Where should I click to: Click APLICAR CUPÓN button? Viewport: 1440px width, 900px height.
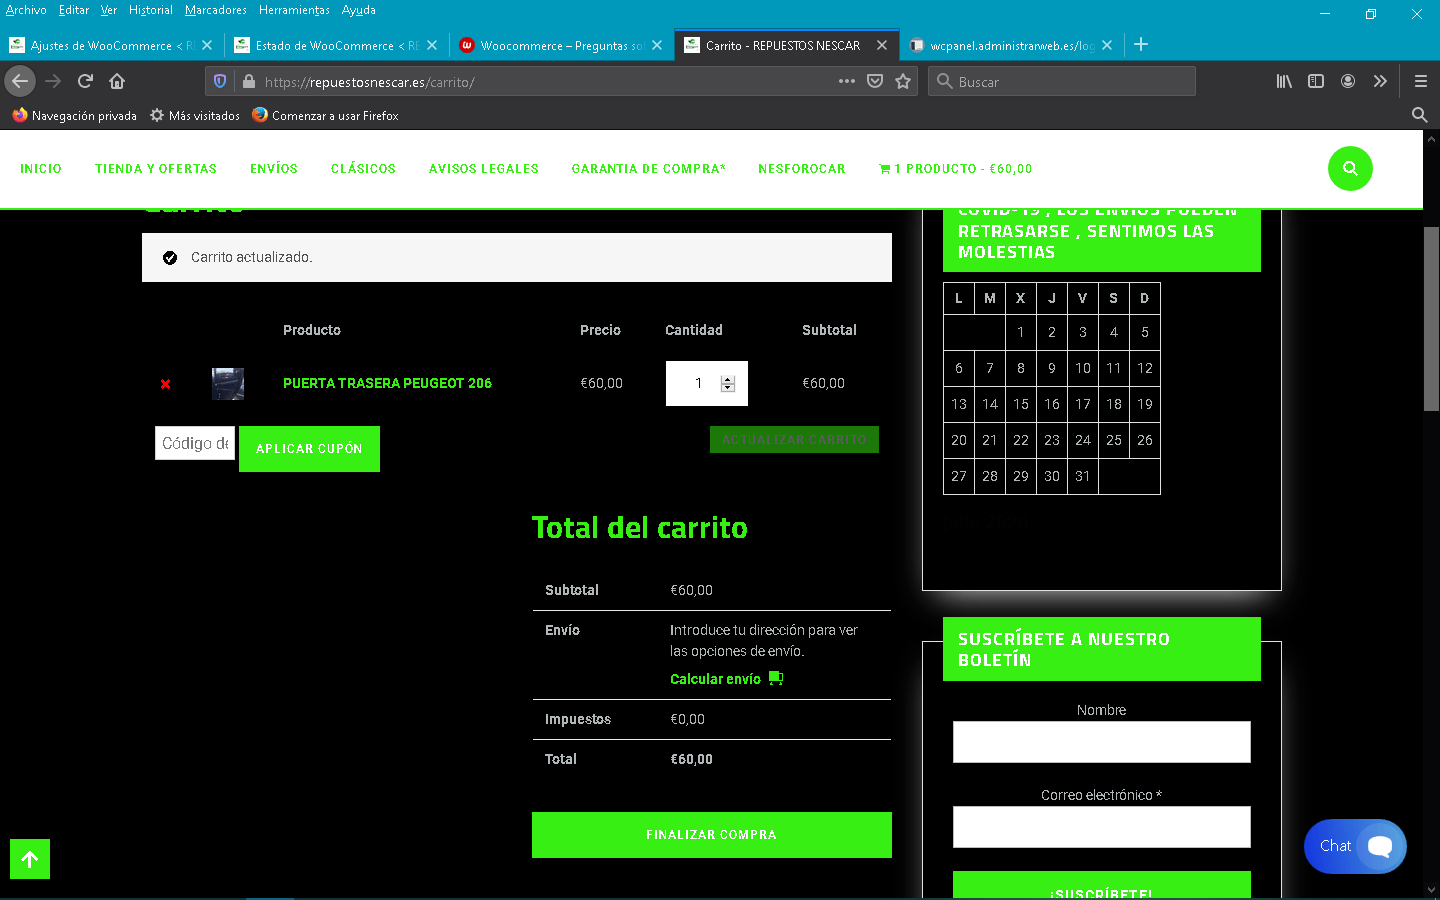point(309,449)
